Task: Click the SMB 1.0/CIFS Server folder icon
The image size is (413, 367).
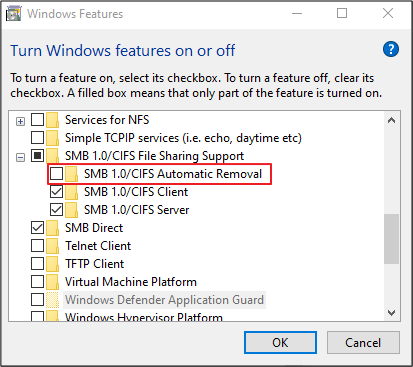Action: (71, 210)
